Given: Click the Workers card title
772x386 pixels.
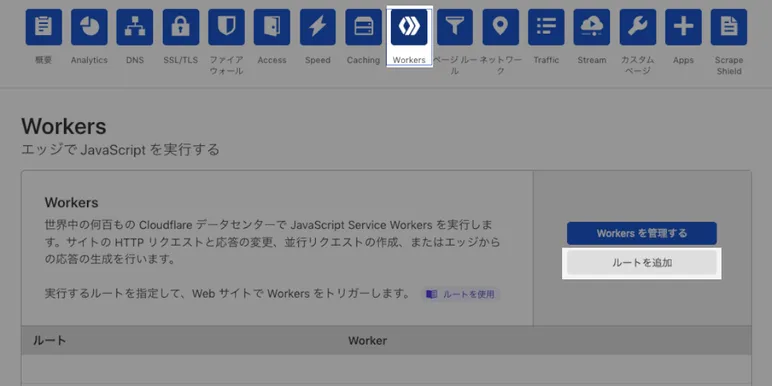Looking at the screenshot, I should (71, 202).
